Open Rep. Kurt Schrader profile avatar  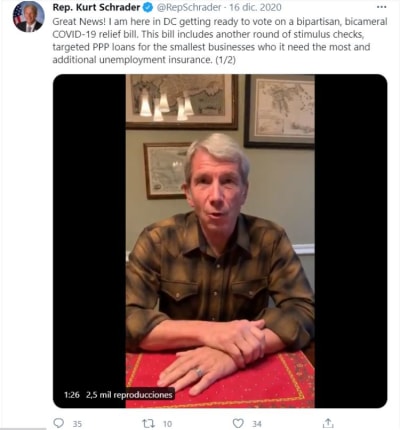28,16
